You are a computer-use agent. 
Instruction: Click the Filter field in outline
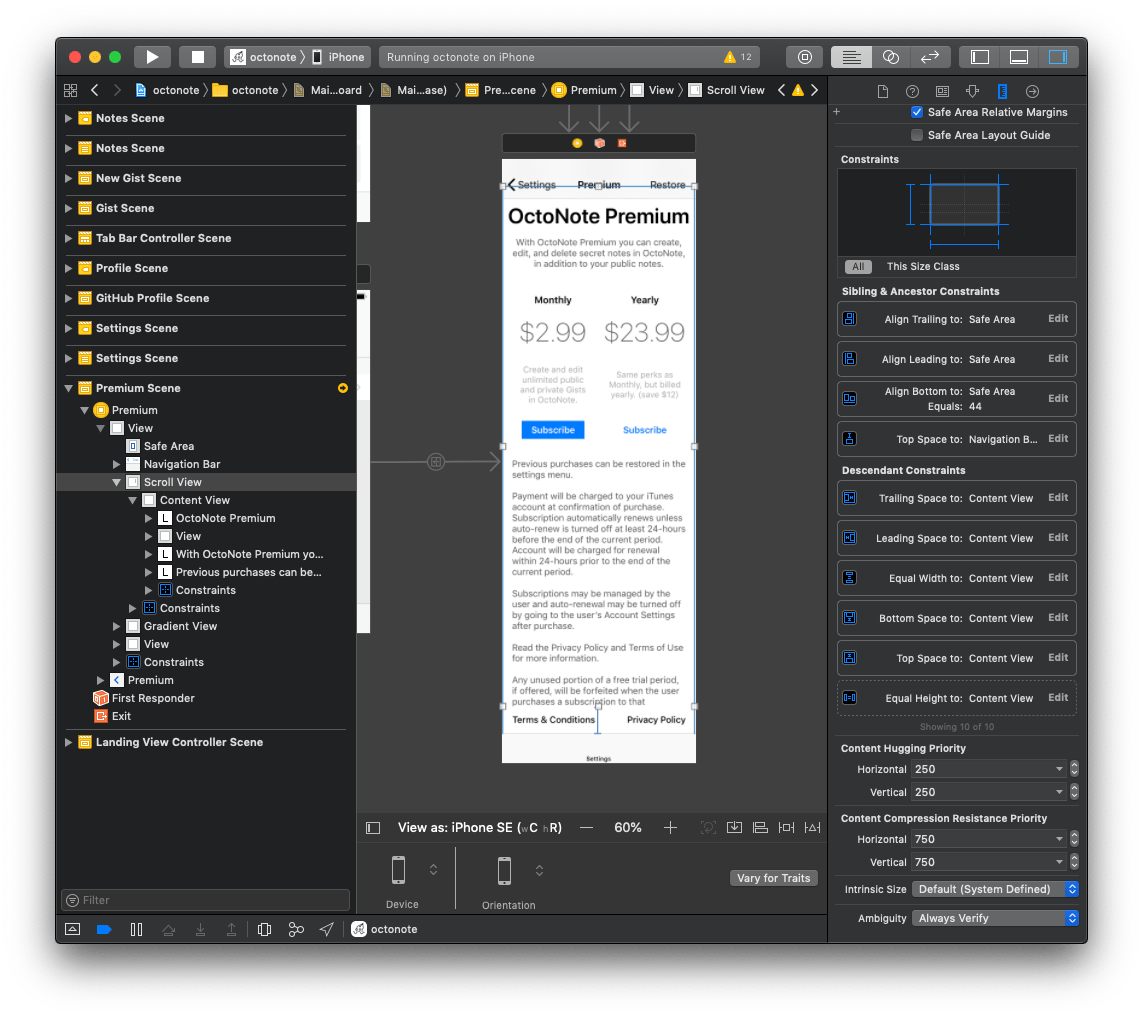point(206,900)
